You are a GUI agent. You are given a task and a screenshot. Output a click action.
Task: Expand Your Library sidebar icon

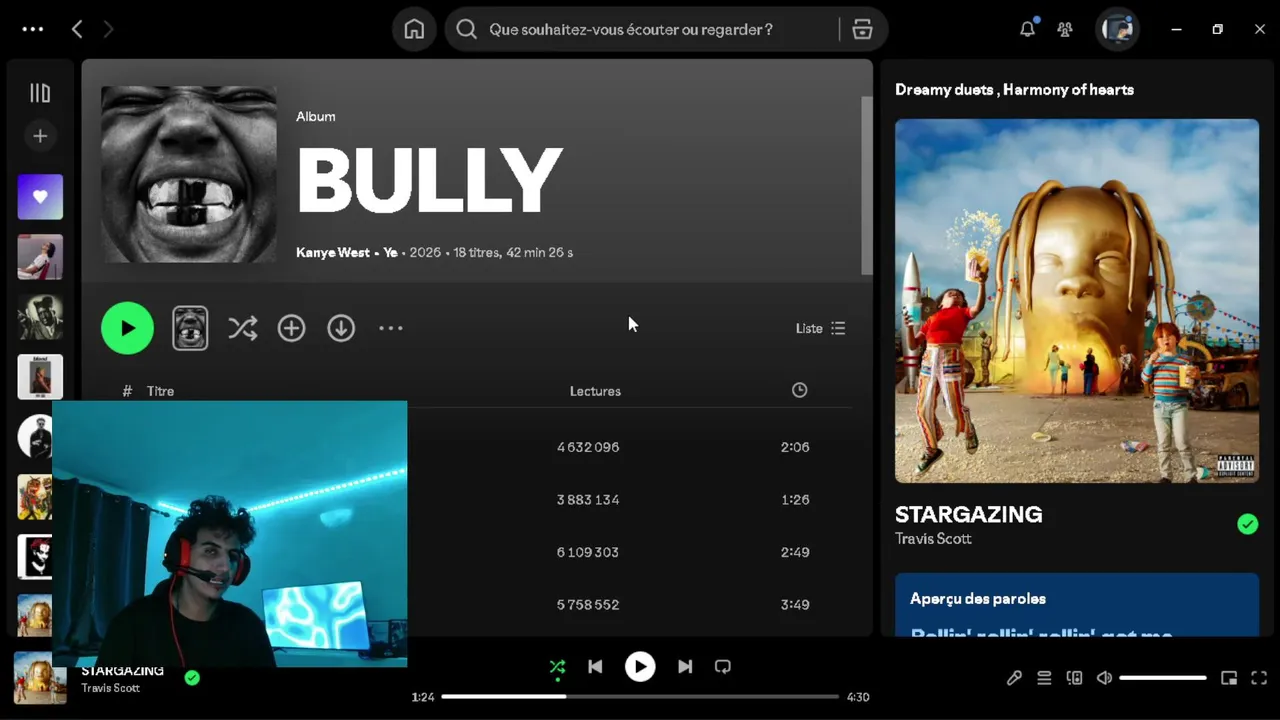click(x=40, y=93)
